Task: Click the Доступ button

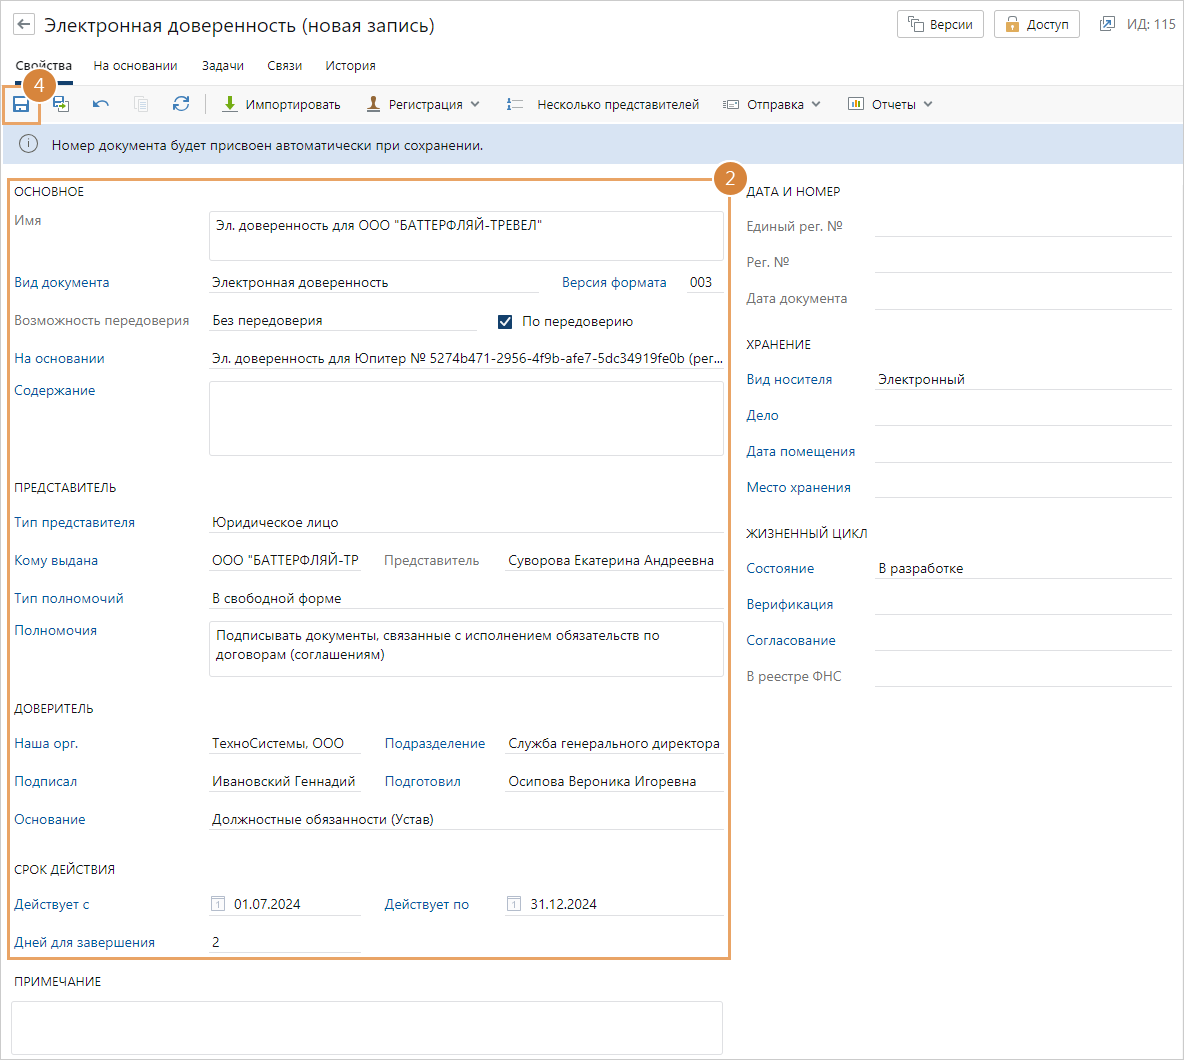Action: [x=1036, y=24]
